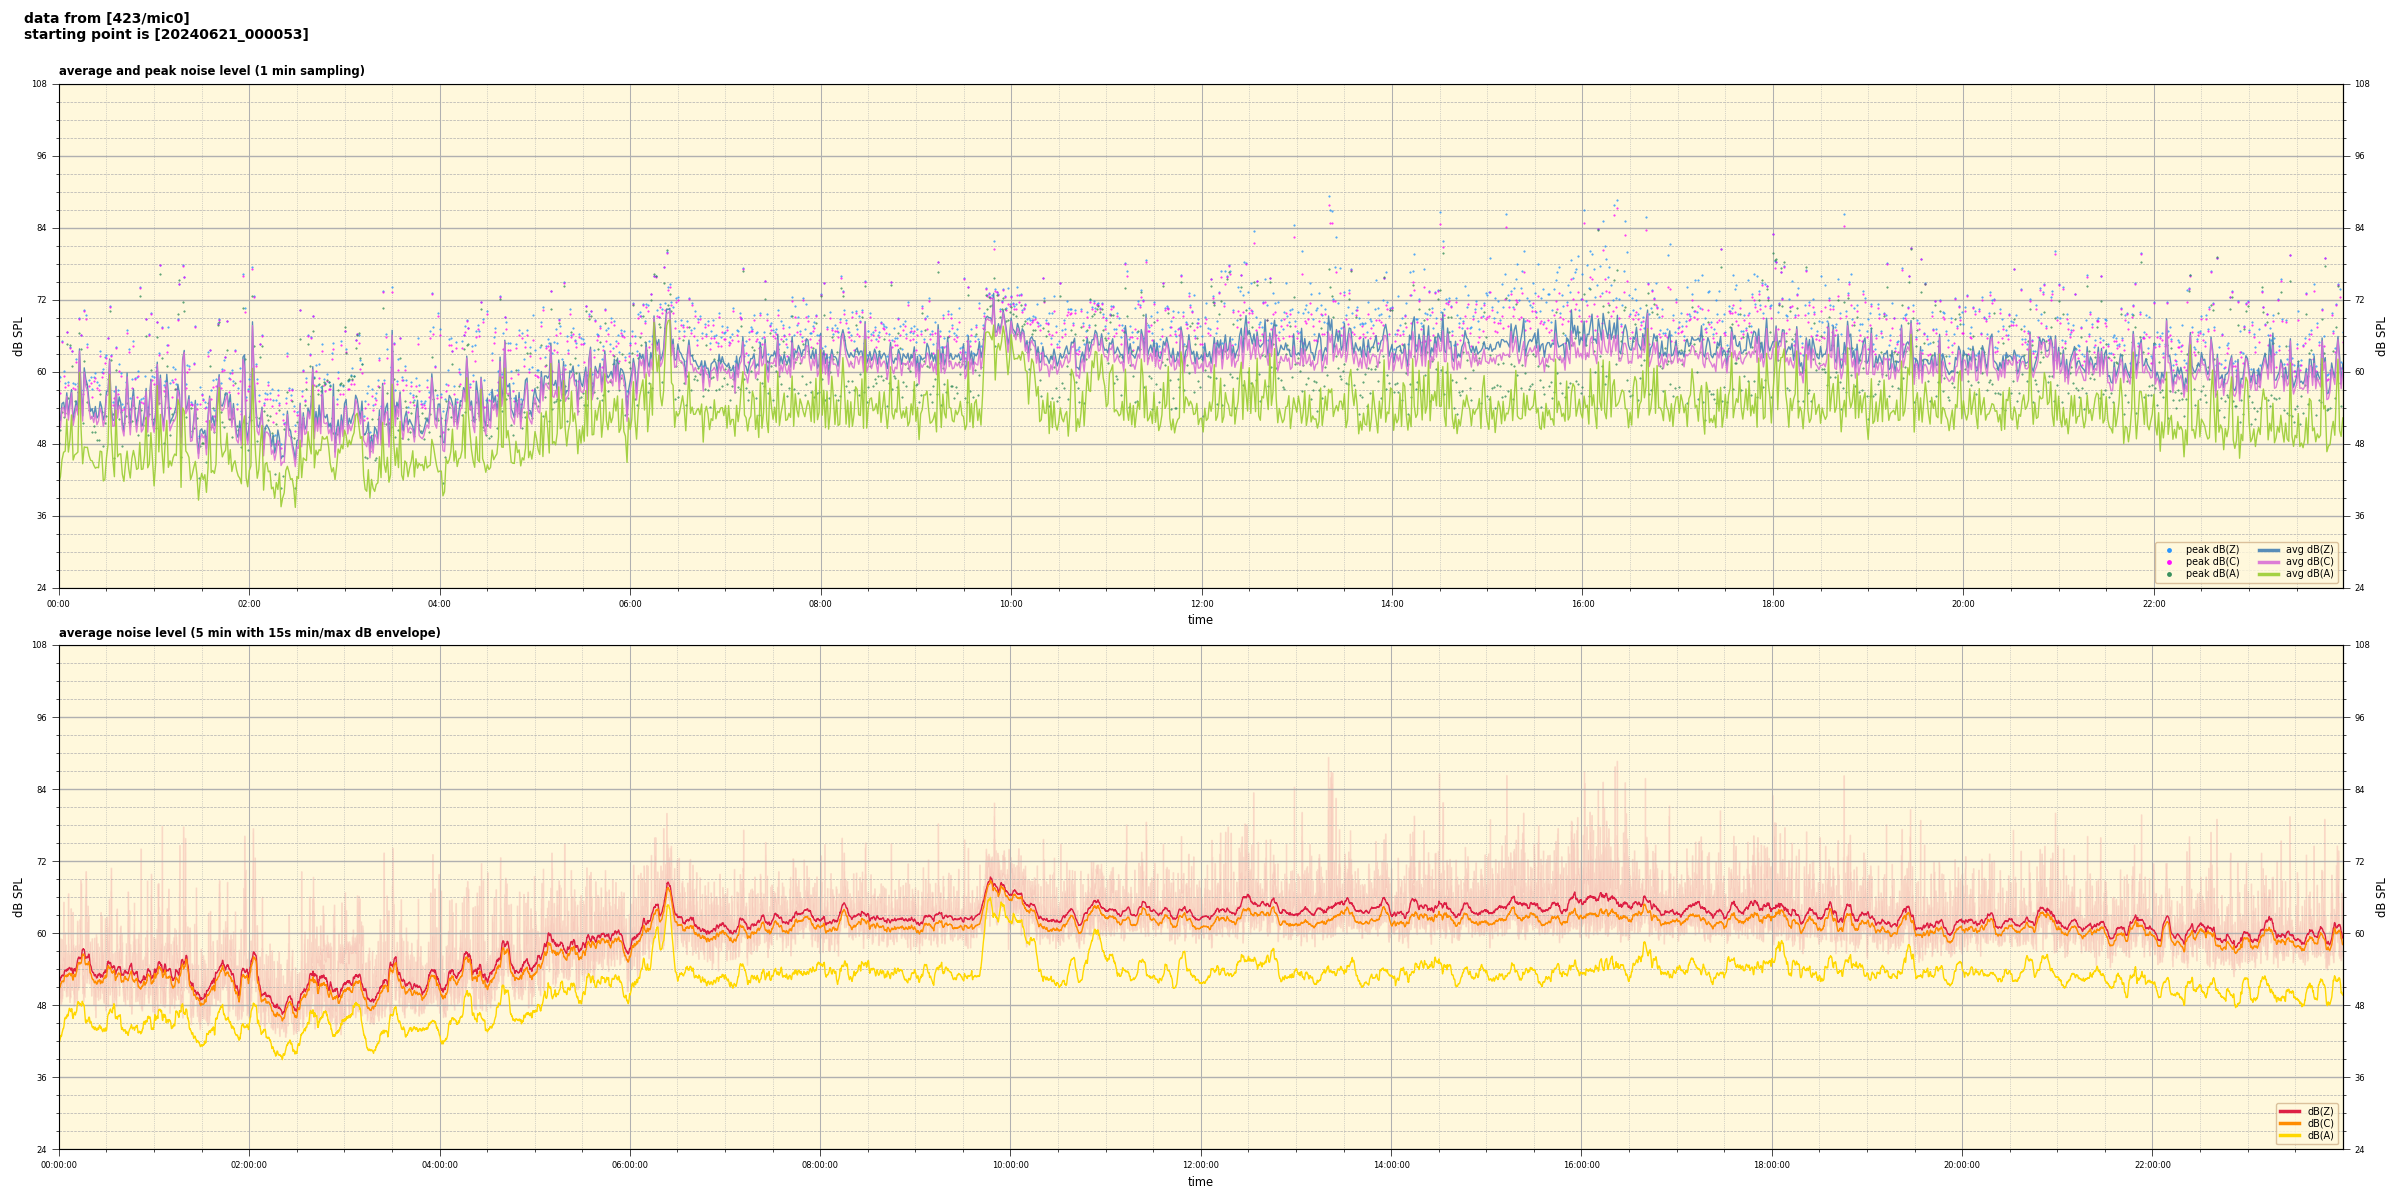2400x1200 pixels.
Task: Click the 12:00 tick label on top chart
Action: (1201, 604)
